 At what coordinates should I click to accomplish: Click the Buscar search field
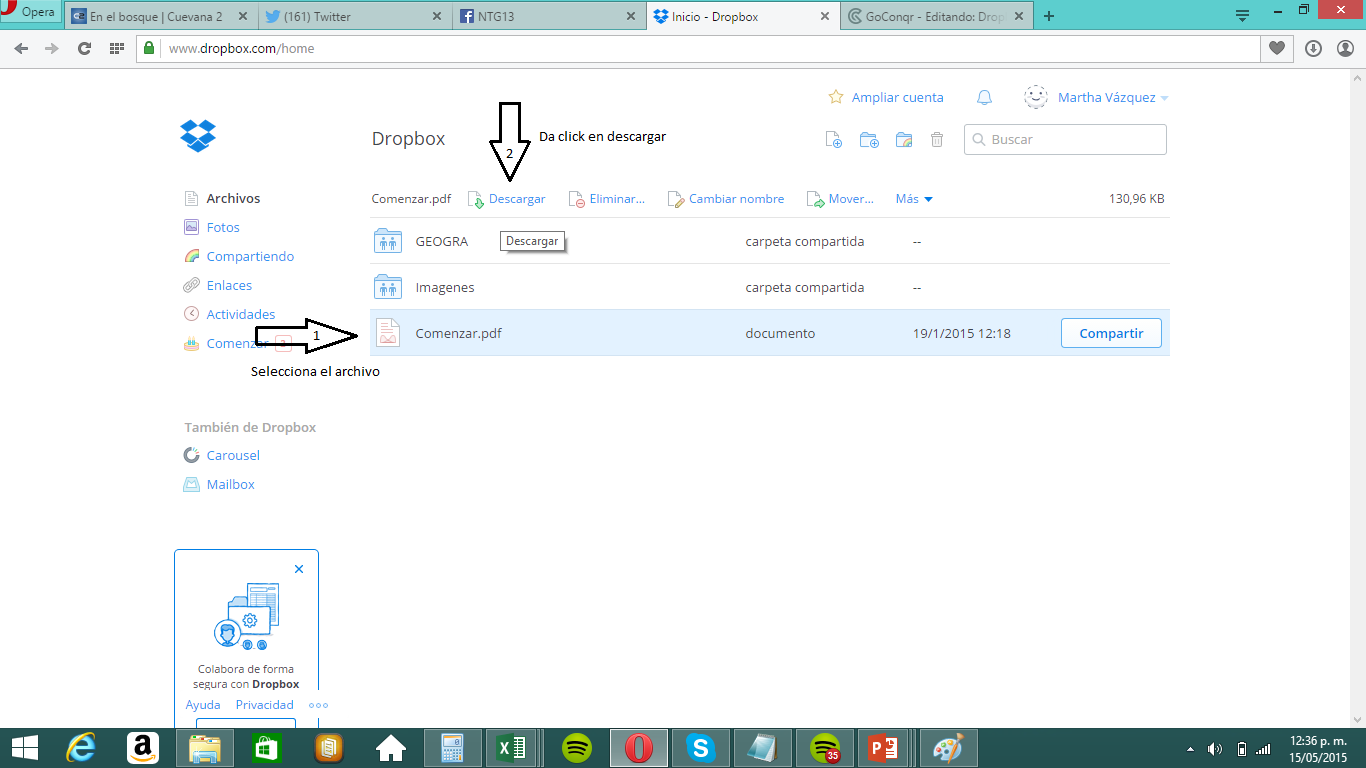pos(1074,140)
